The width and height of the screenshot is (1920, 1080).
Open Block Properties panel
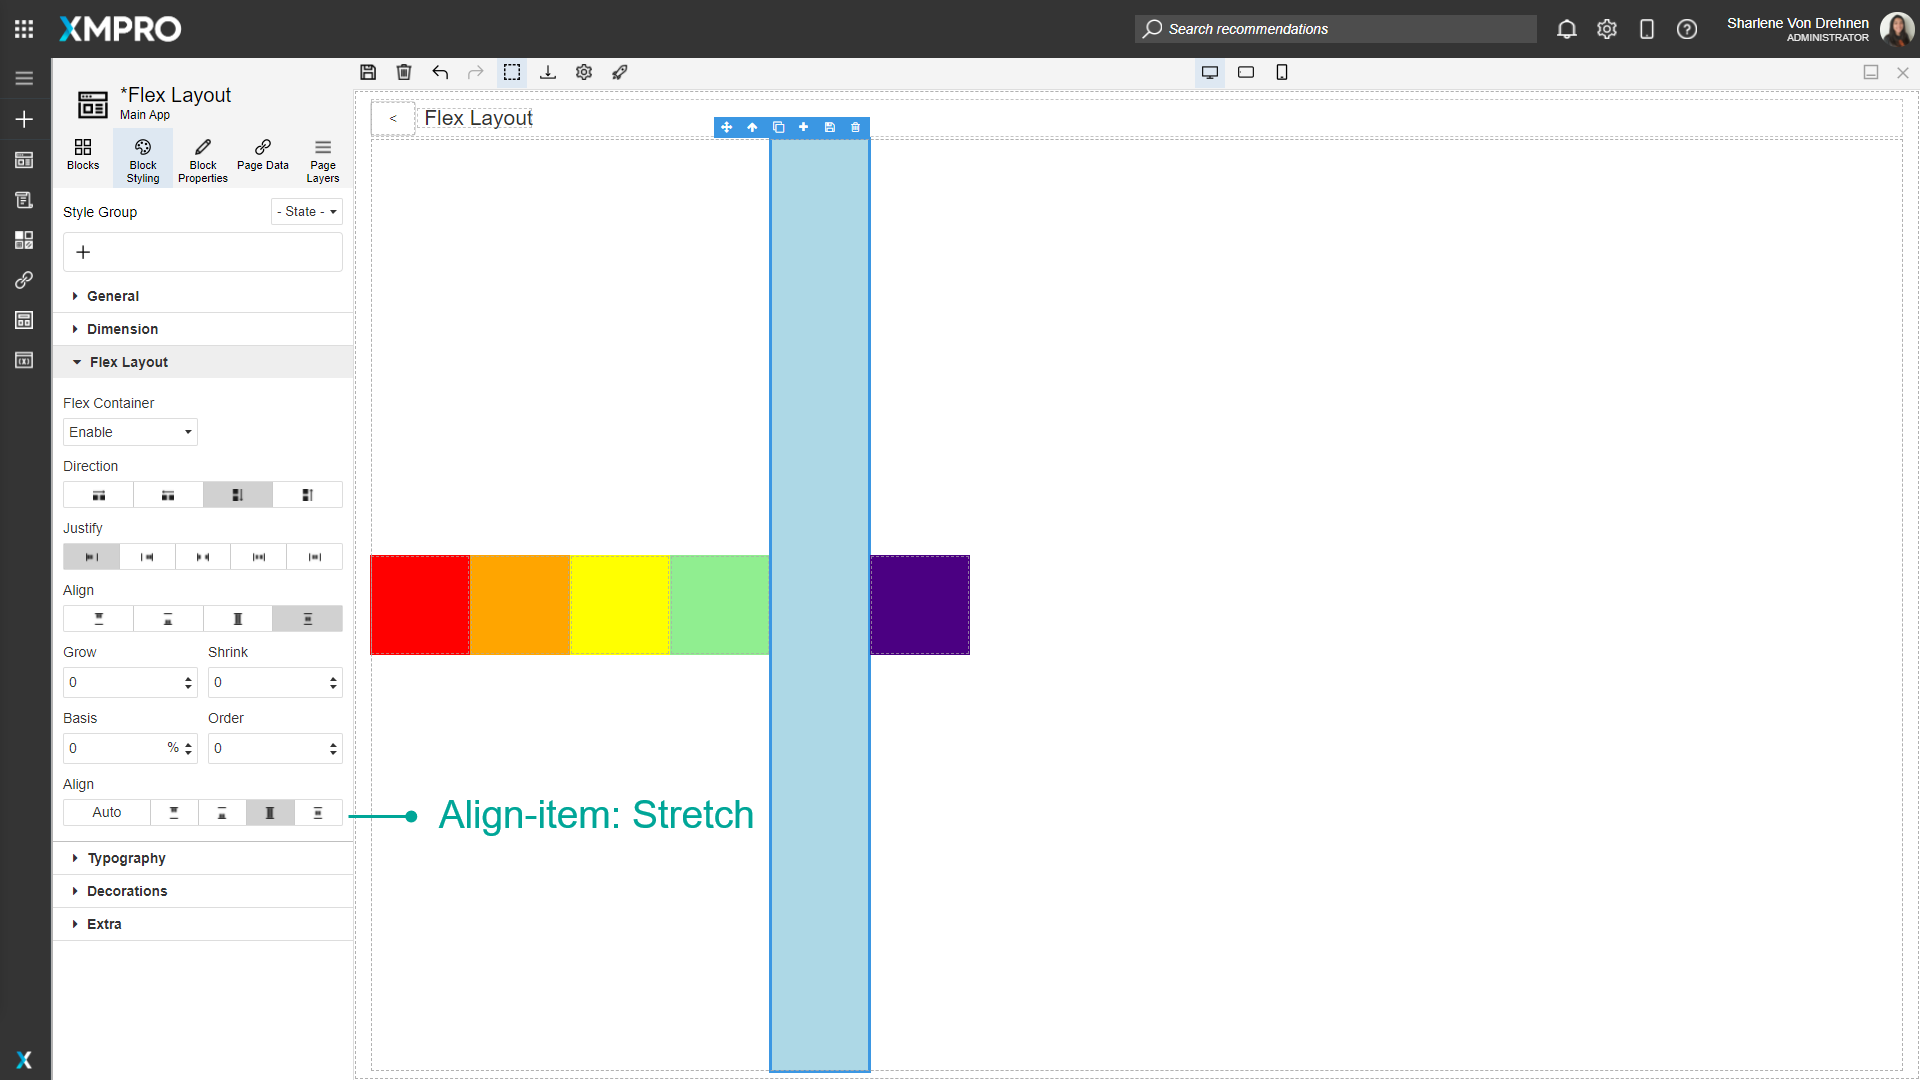[x=202, y=157]
